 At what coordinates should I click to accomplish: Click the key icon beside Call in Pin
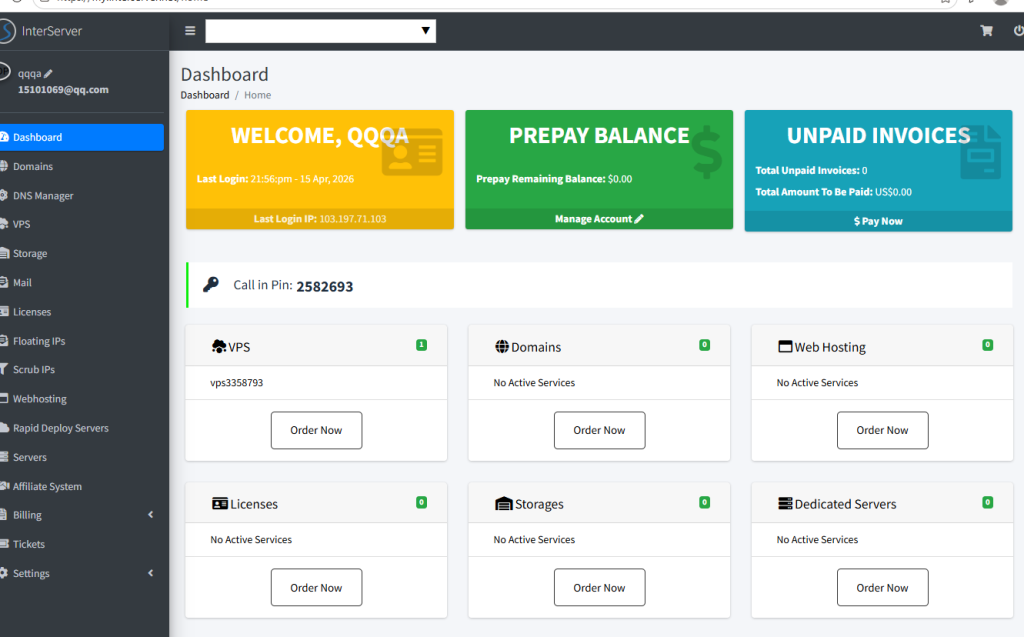(x=210, y=285)
